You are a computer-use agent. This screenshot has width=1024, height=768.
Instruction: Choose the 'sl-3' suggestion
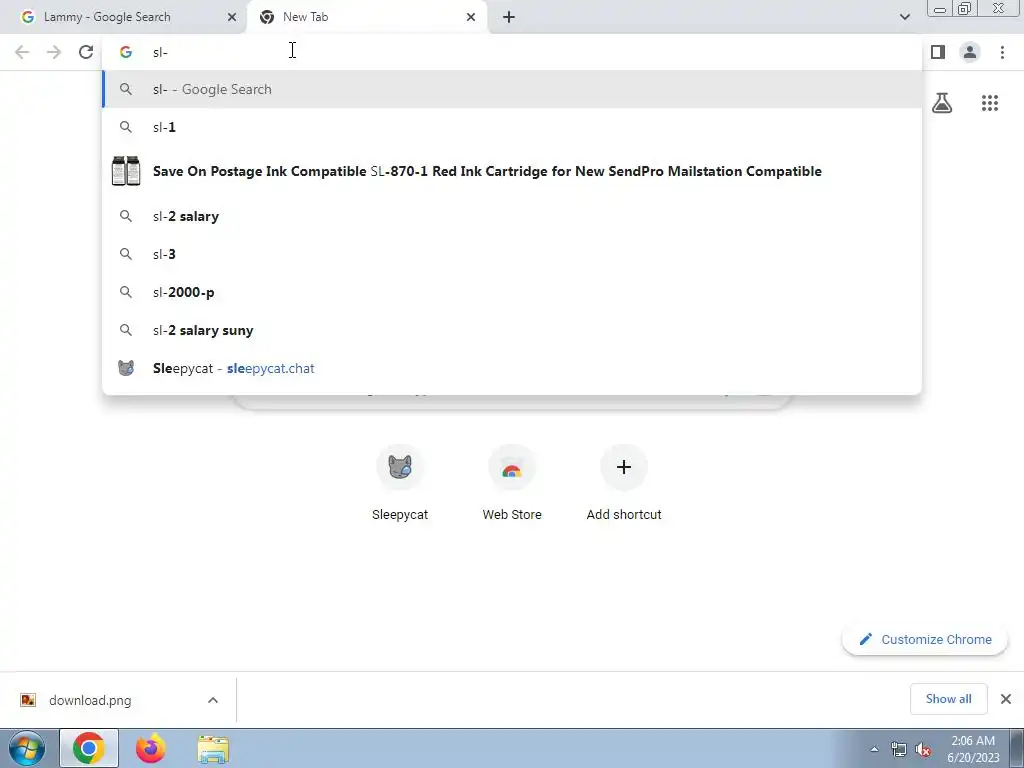(x=512, y=254)
